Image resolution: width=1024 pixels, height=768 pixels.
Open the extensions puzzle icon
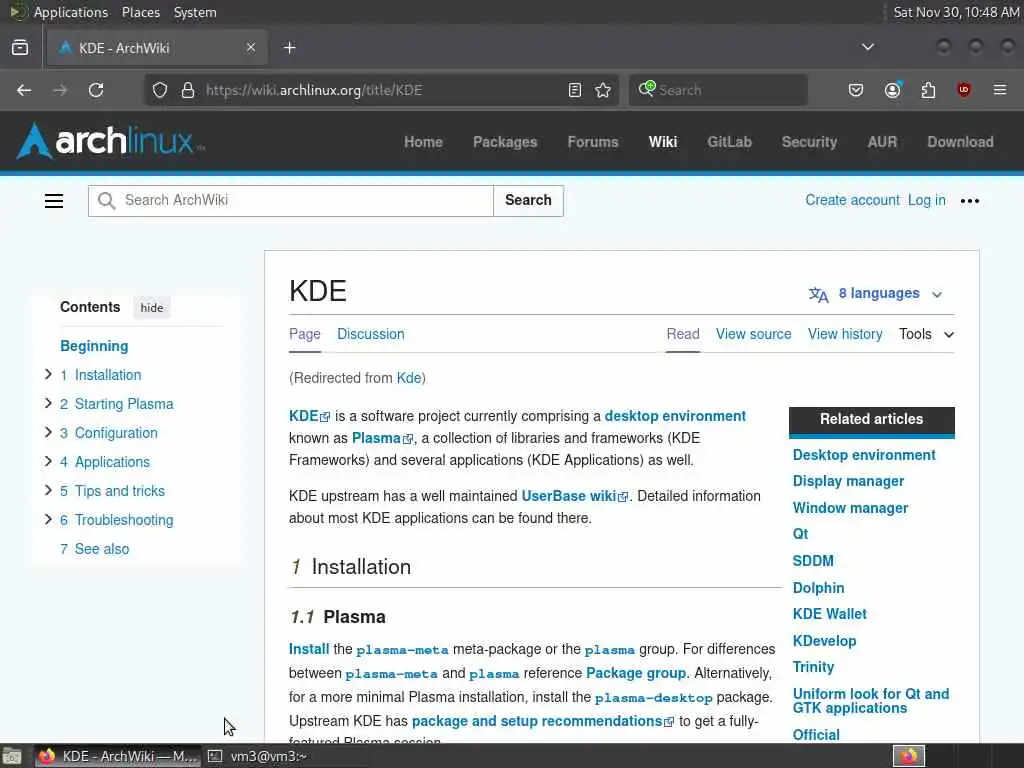928,90
